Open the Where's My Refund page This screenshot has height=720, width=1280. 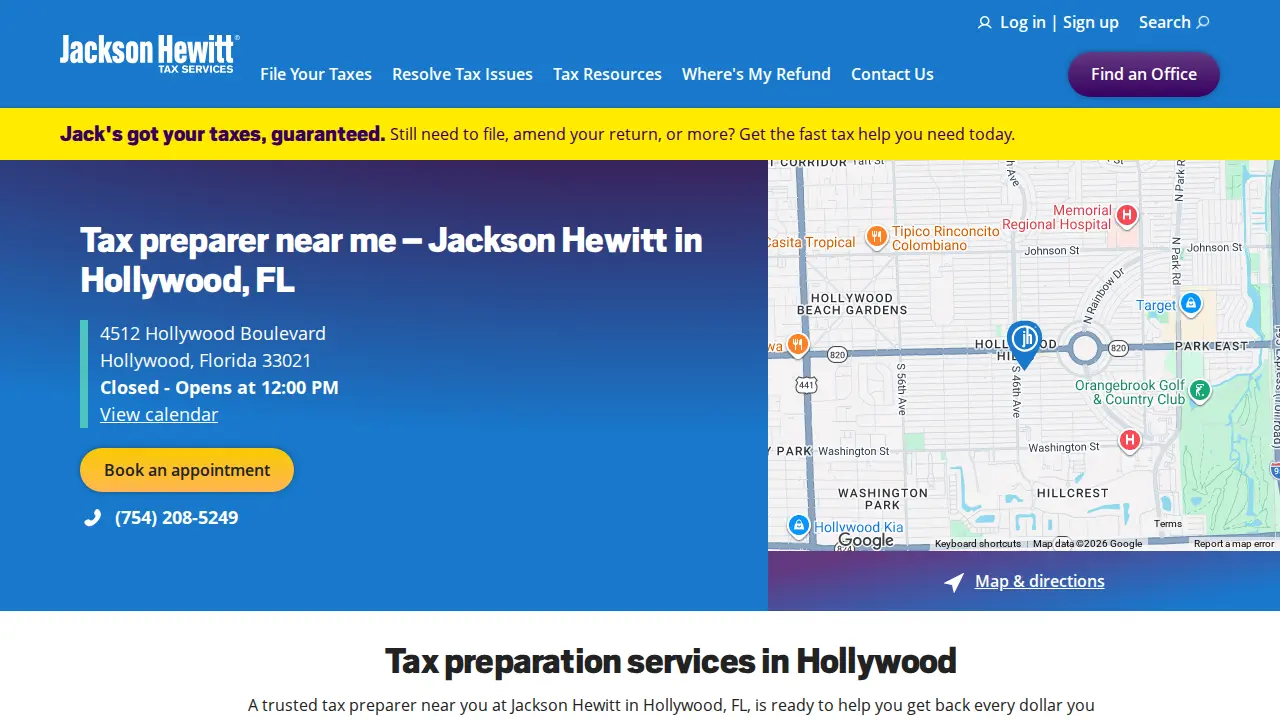[756, 74]
